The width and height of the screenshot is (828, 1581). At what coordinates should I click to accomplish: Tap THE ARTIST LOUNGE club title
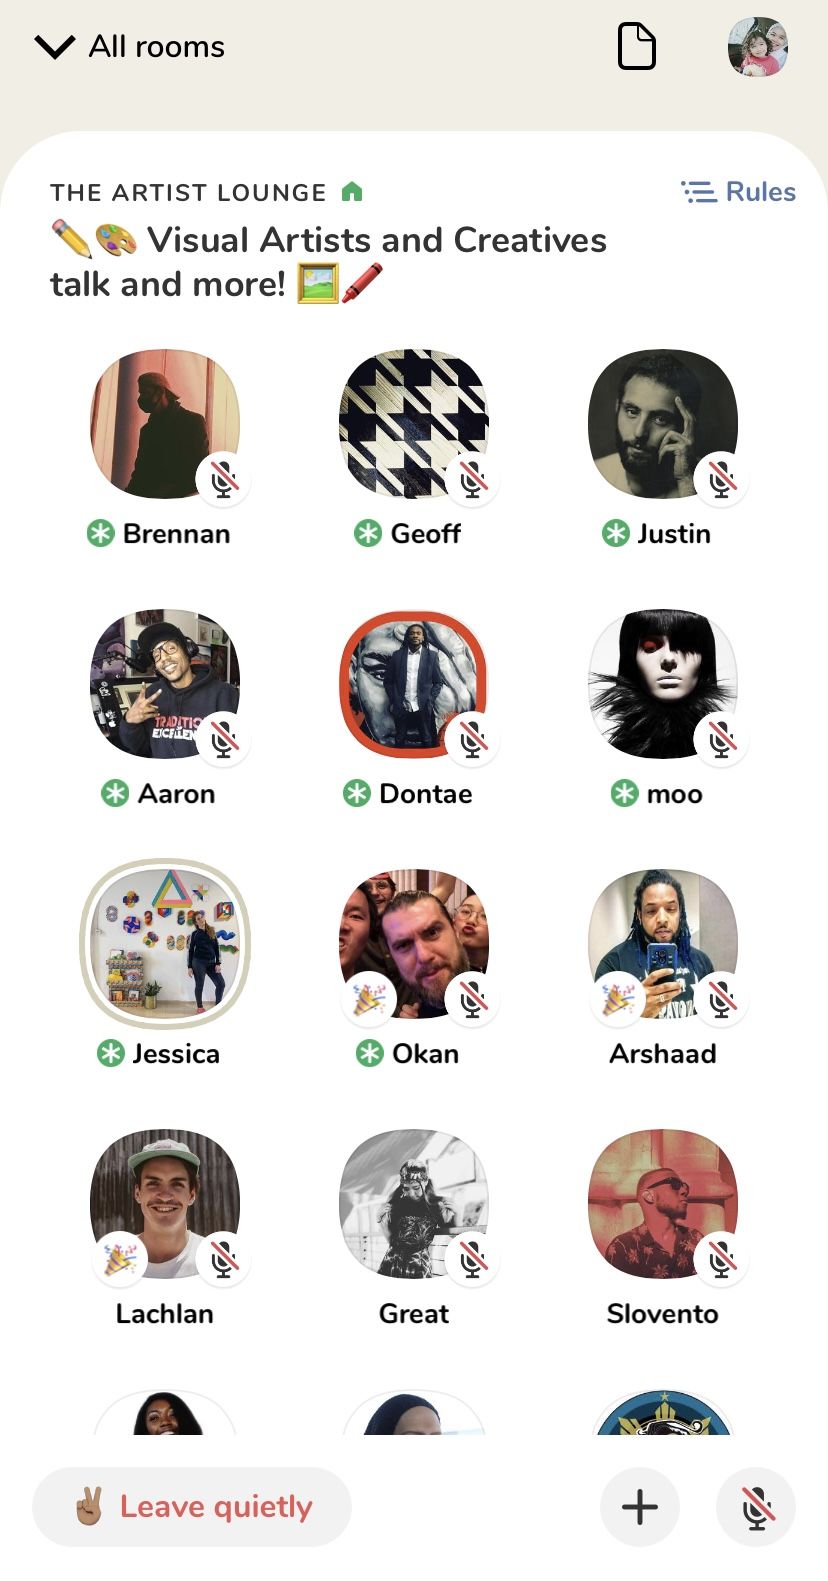point(188,192)
